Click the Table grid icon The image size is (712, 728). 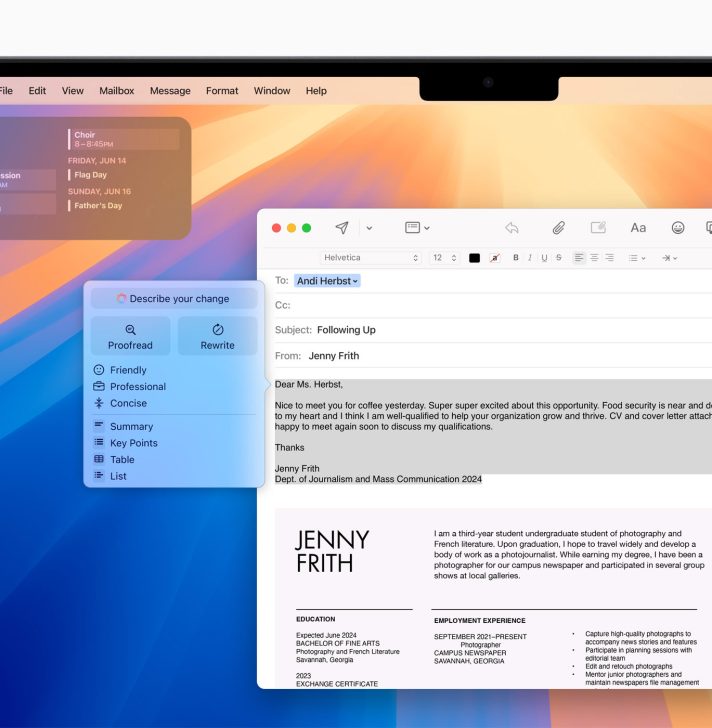99,459
